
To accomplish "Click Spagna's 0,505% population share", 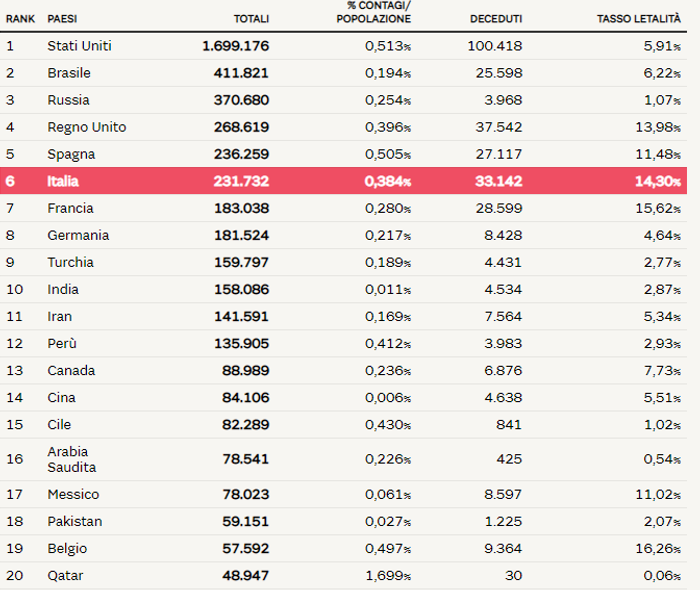I will [388, 154].
